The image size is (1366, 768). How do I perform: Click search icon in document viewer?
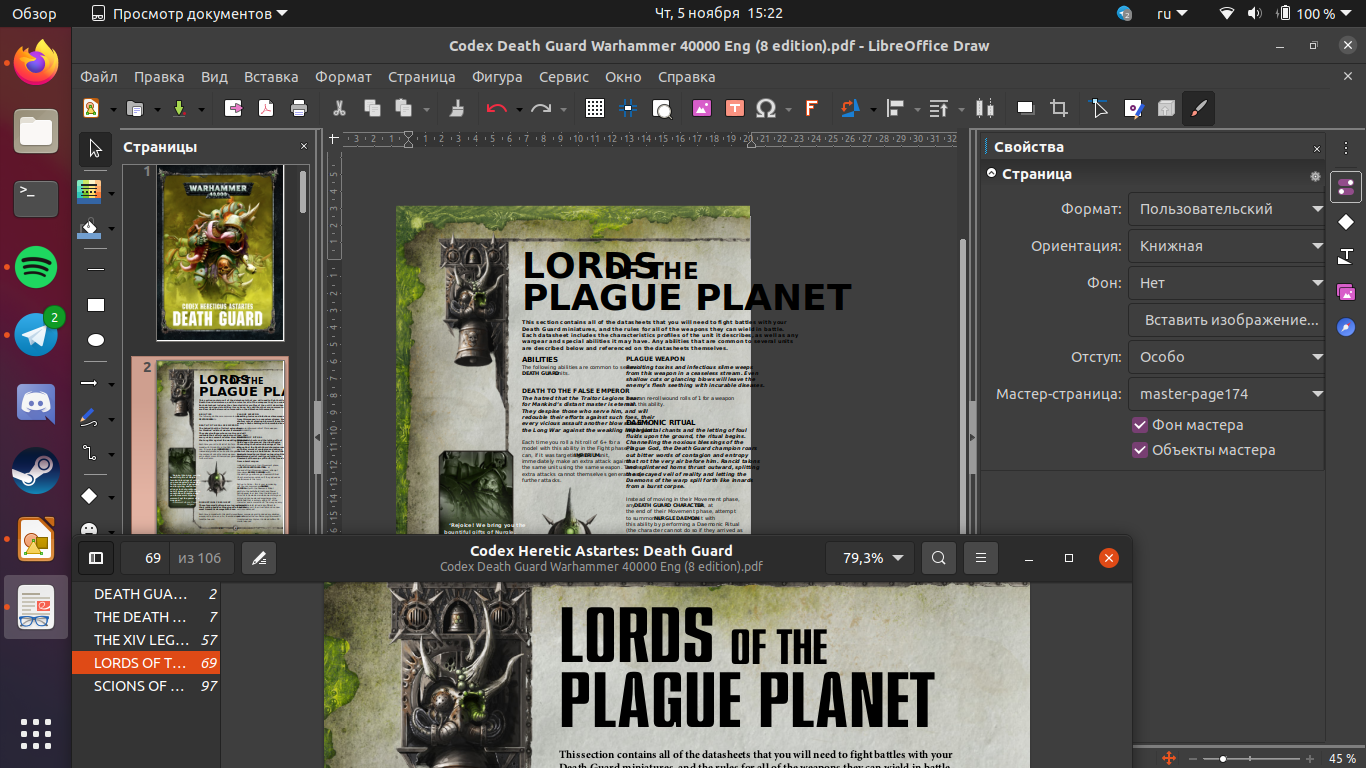click(x=938, y=558)
